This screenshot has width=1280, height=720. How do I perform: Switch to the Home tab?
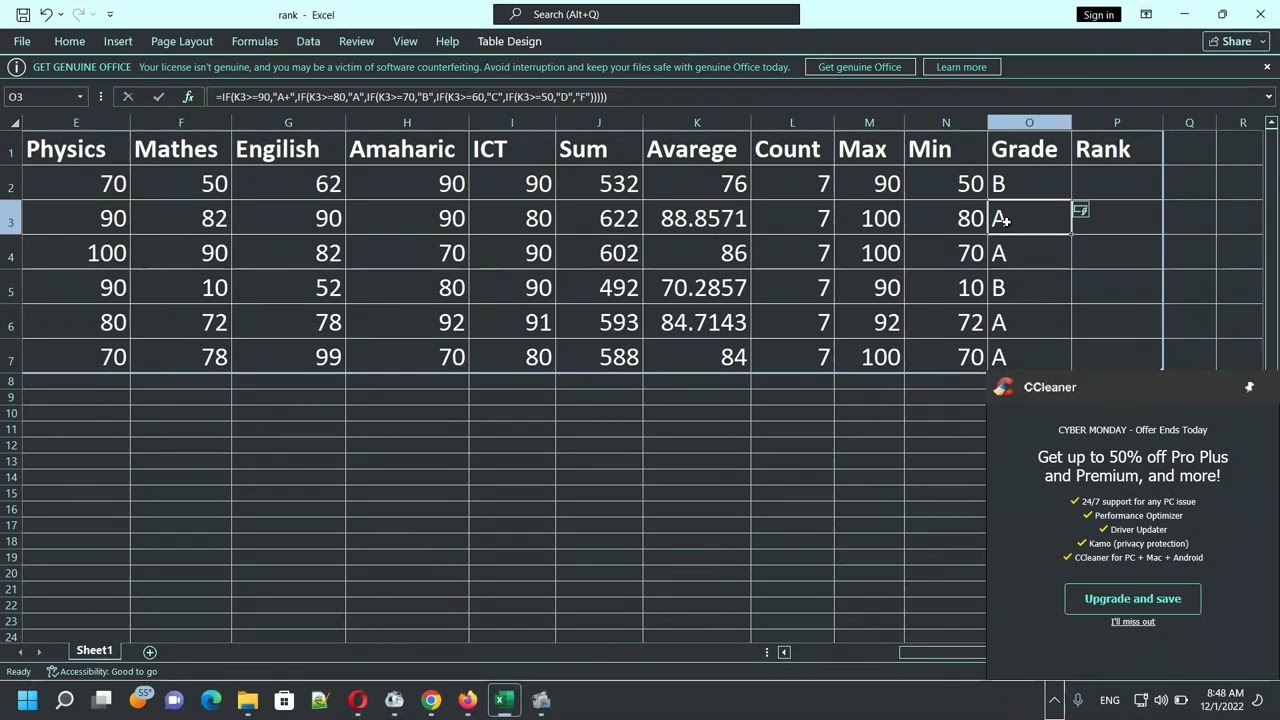(x=69, y=41)
